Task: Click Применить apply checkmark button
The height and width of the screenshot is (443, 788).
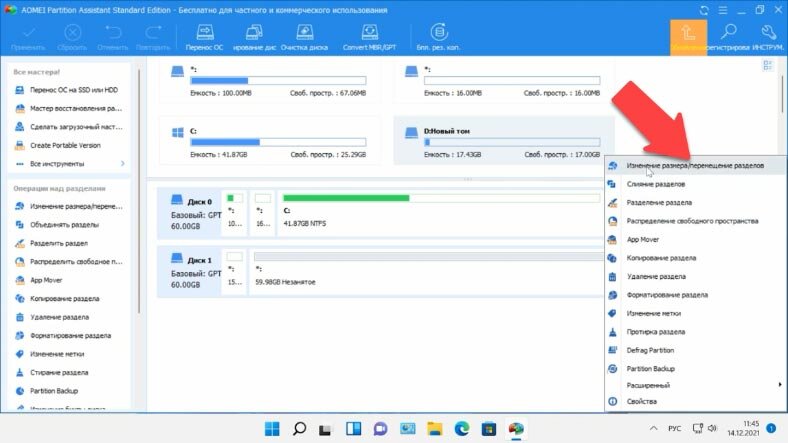Action: (29, 38)
